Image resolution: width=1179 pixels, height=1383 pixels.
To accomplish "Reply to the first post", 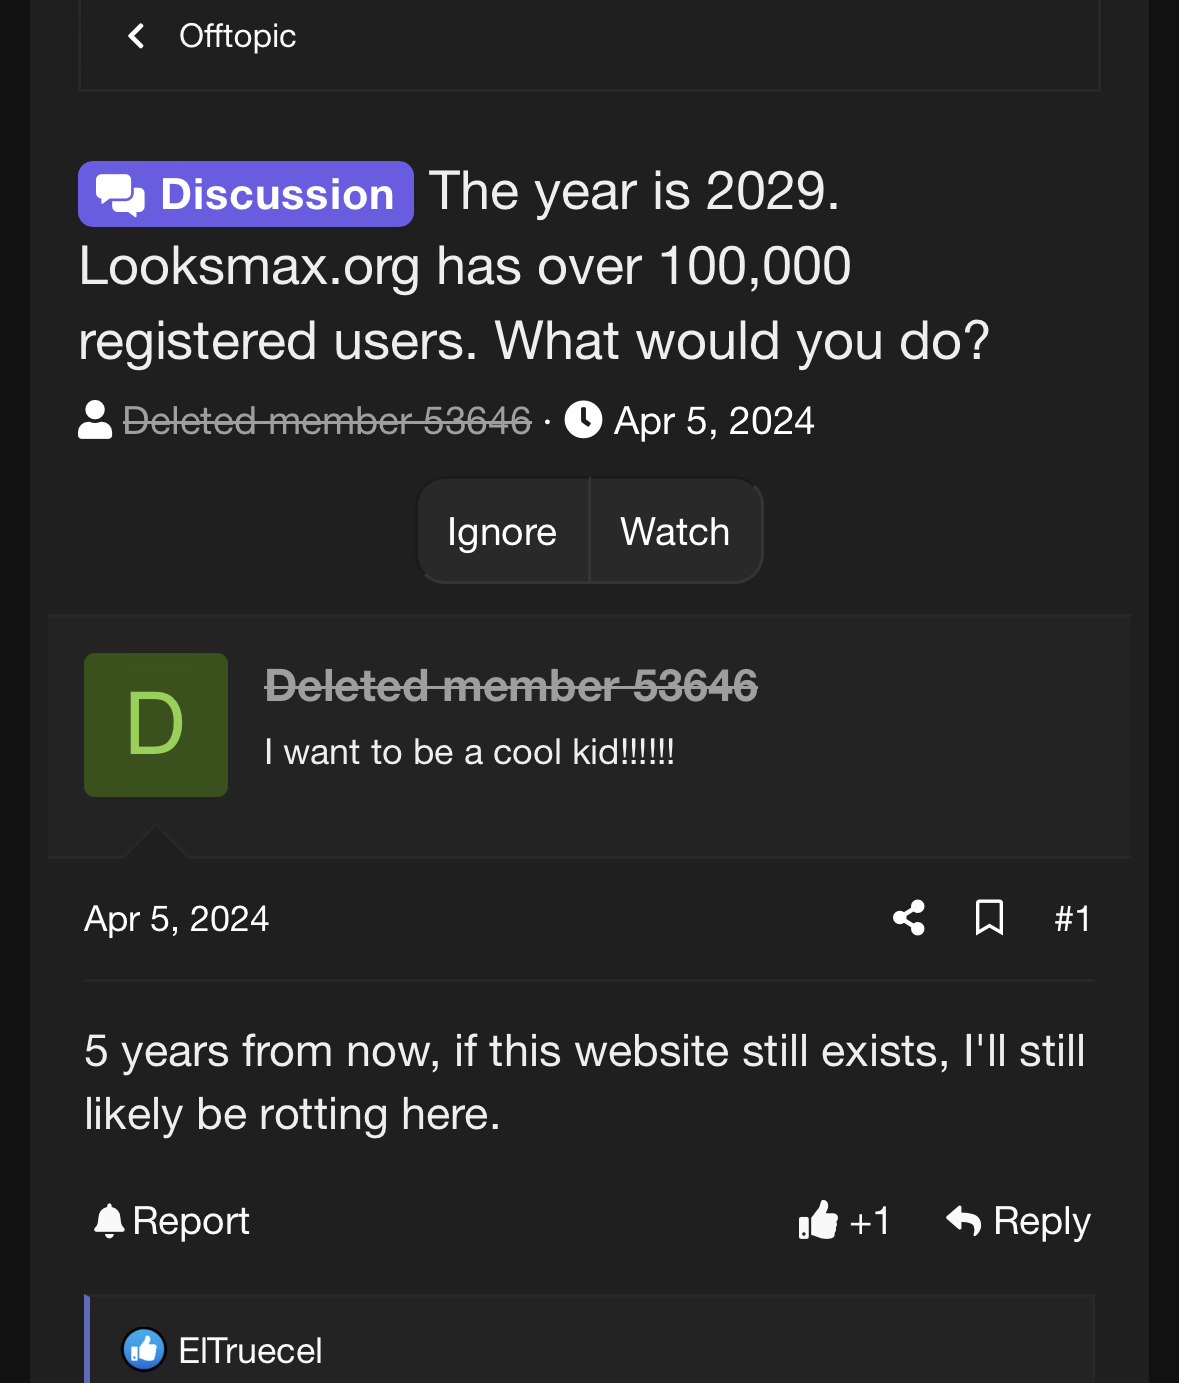I will click(1018, 1221).
